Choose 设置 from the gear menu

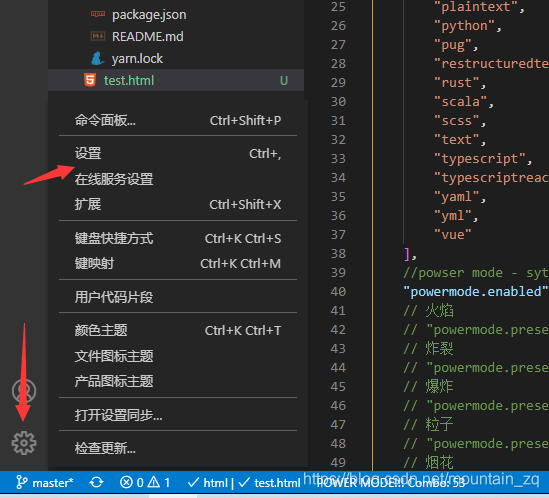click(x=178, y=153)
